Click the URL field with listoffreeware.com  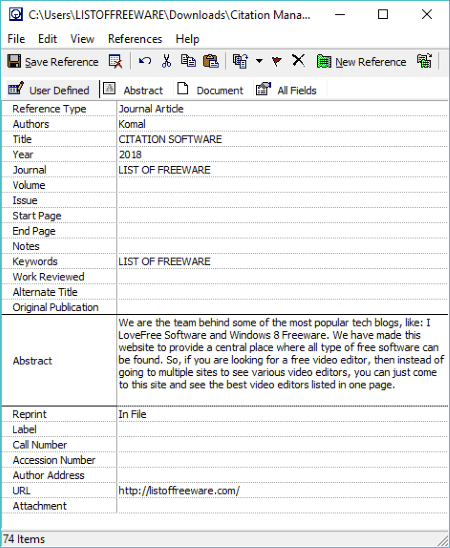(282, 491)
